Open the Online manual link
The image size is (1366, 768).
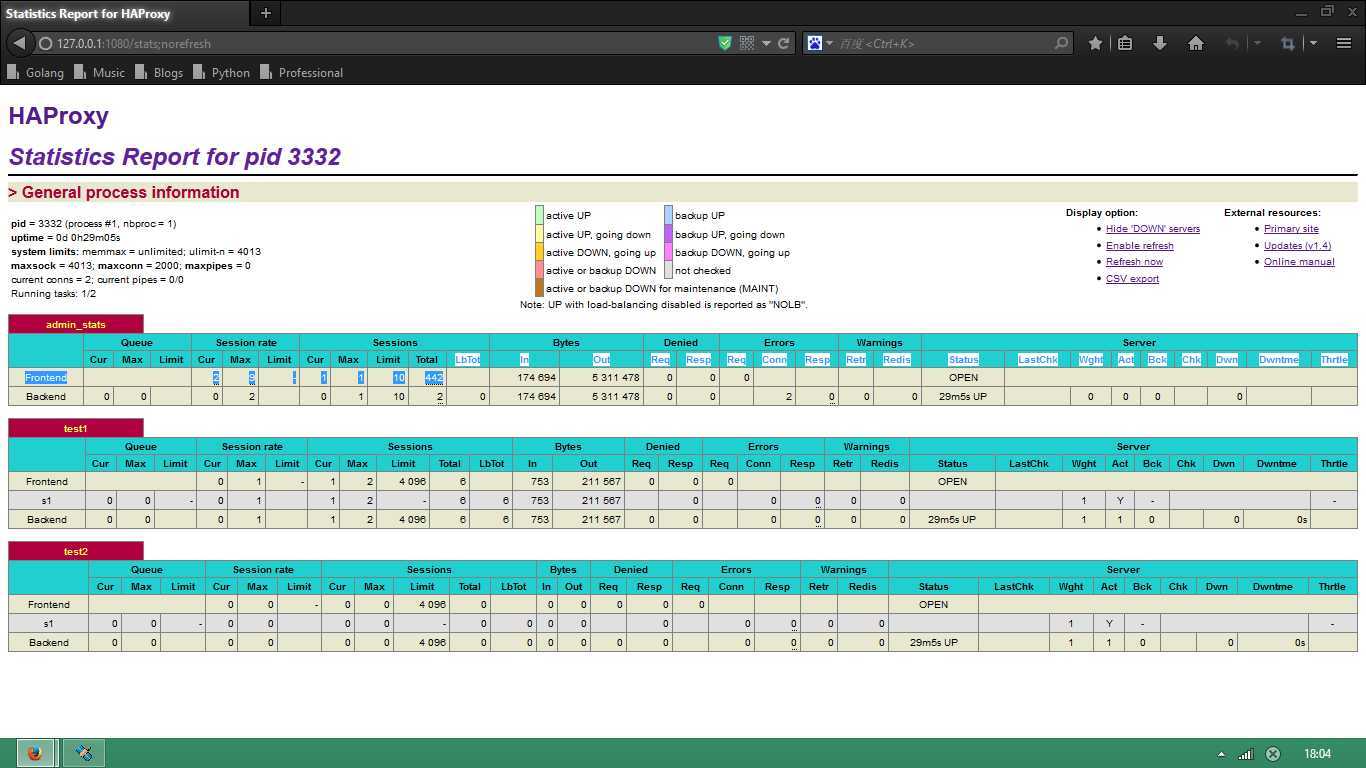coord(1299,262)
